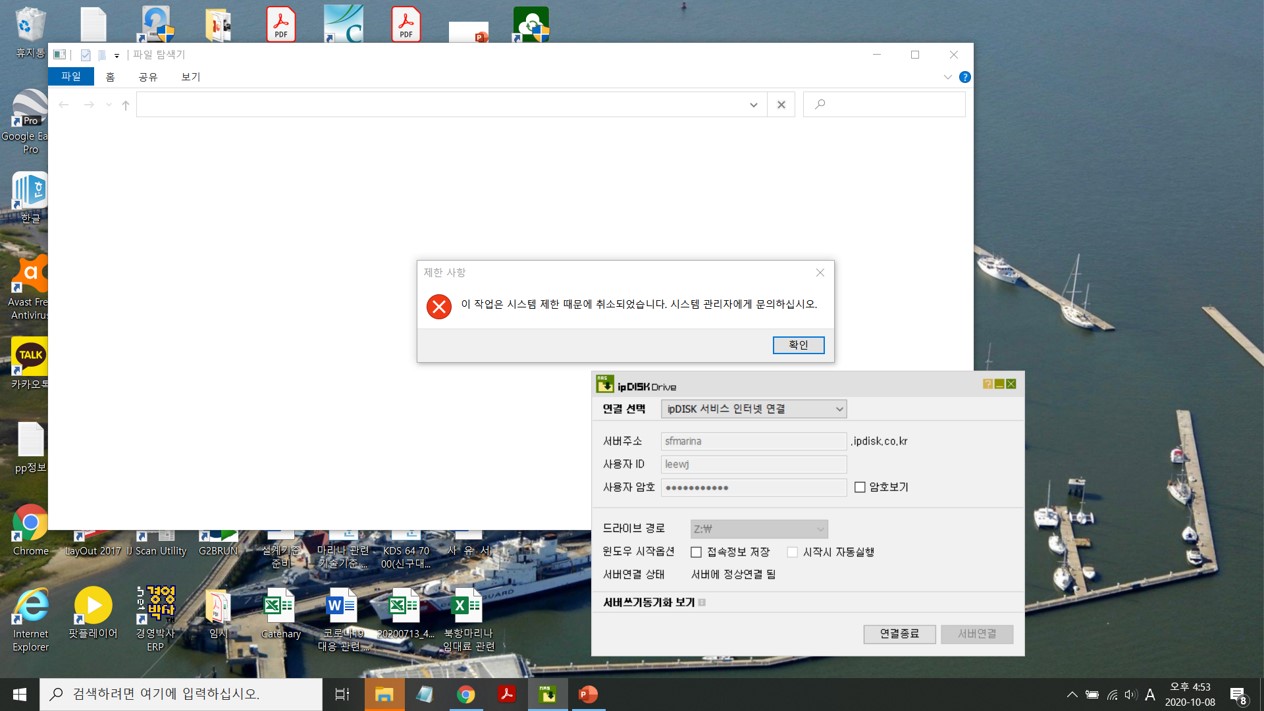Click the PowerPoint taskbar icon
This screenshot has height=711, width=1264.
coord(588,694)
